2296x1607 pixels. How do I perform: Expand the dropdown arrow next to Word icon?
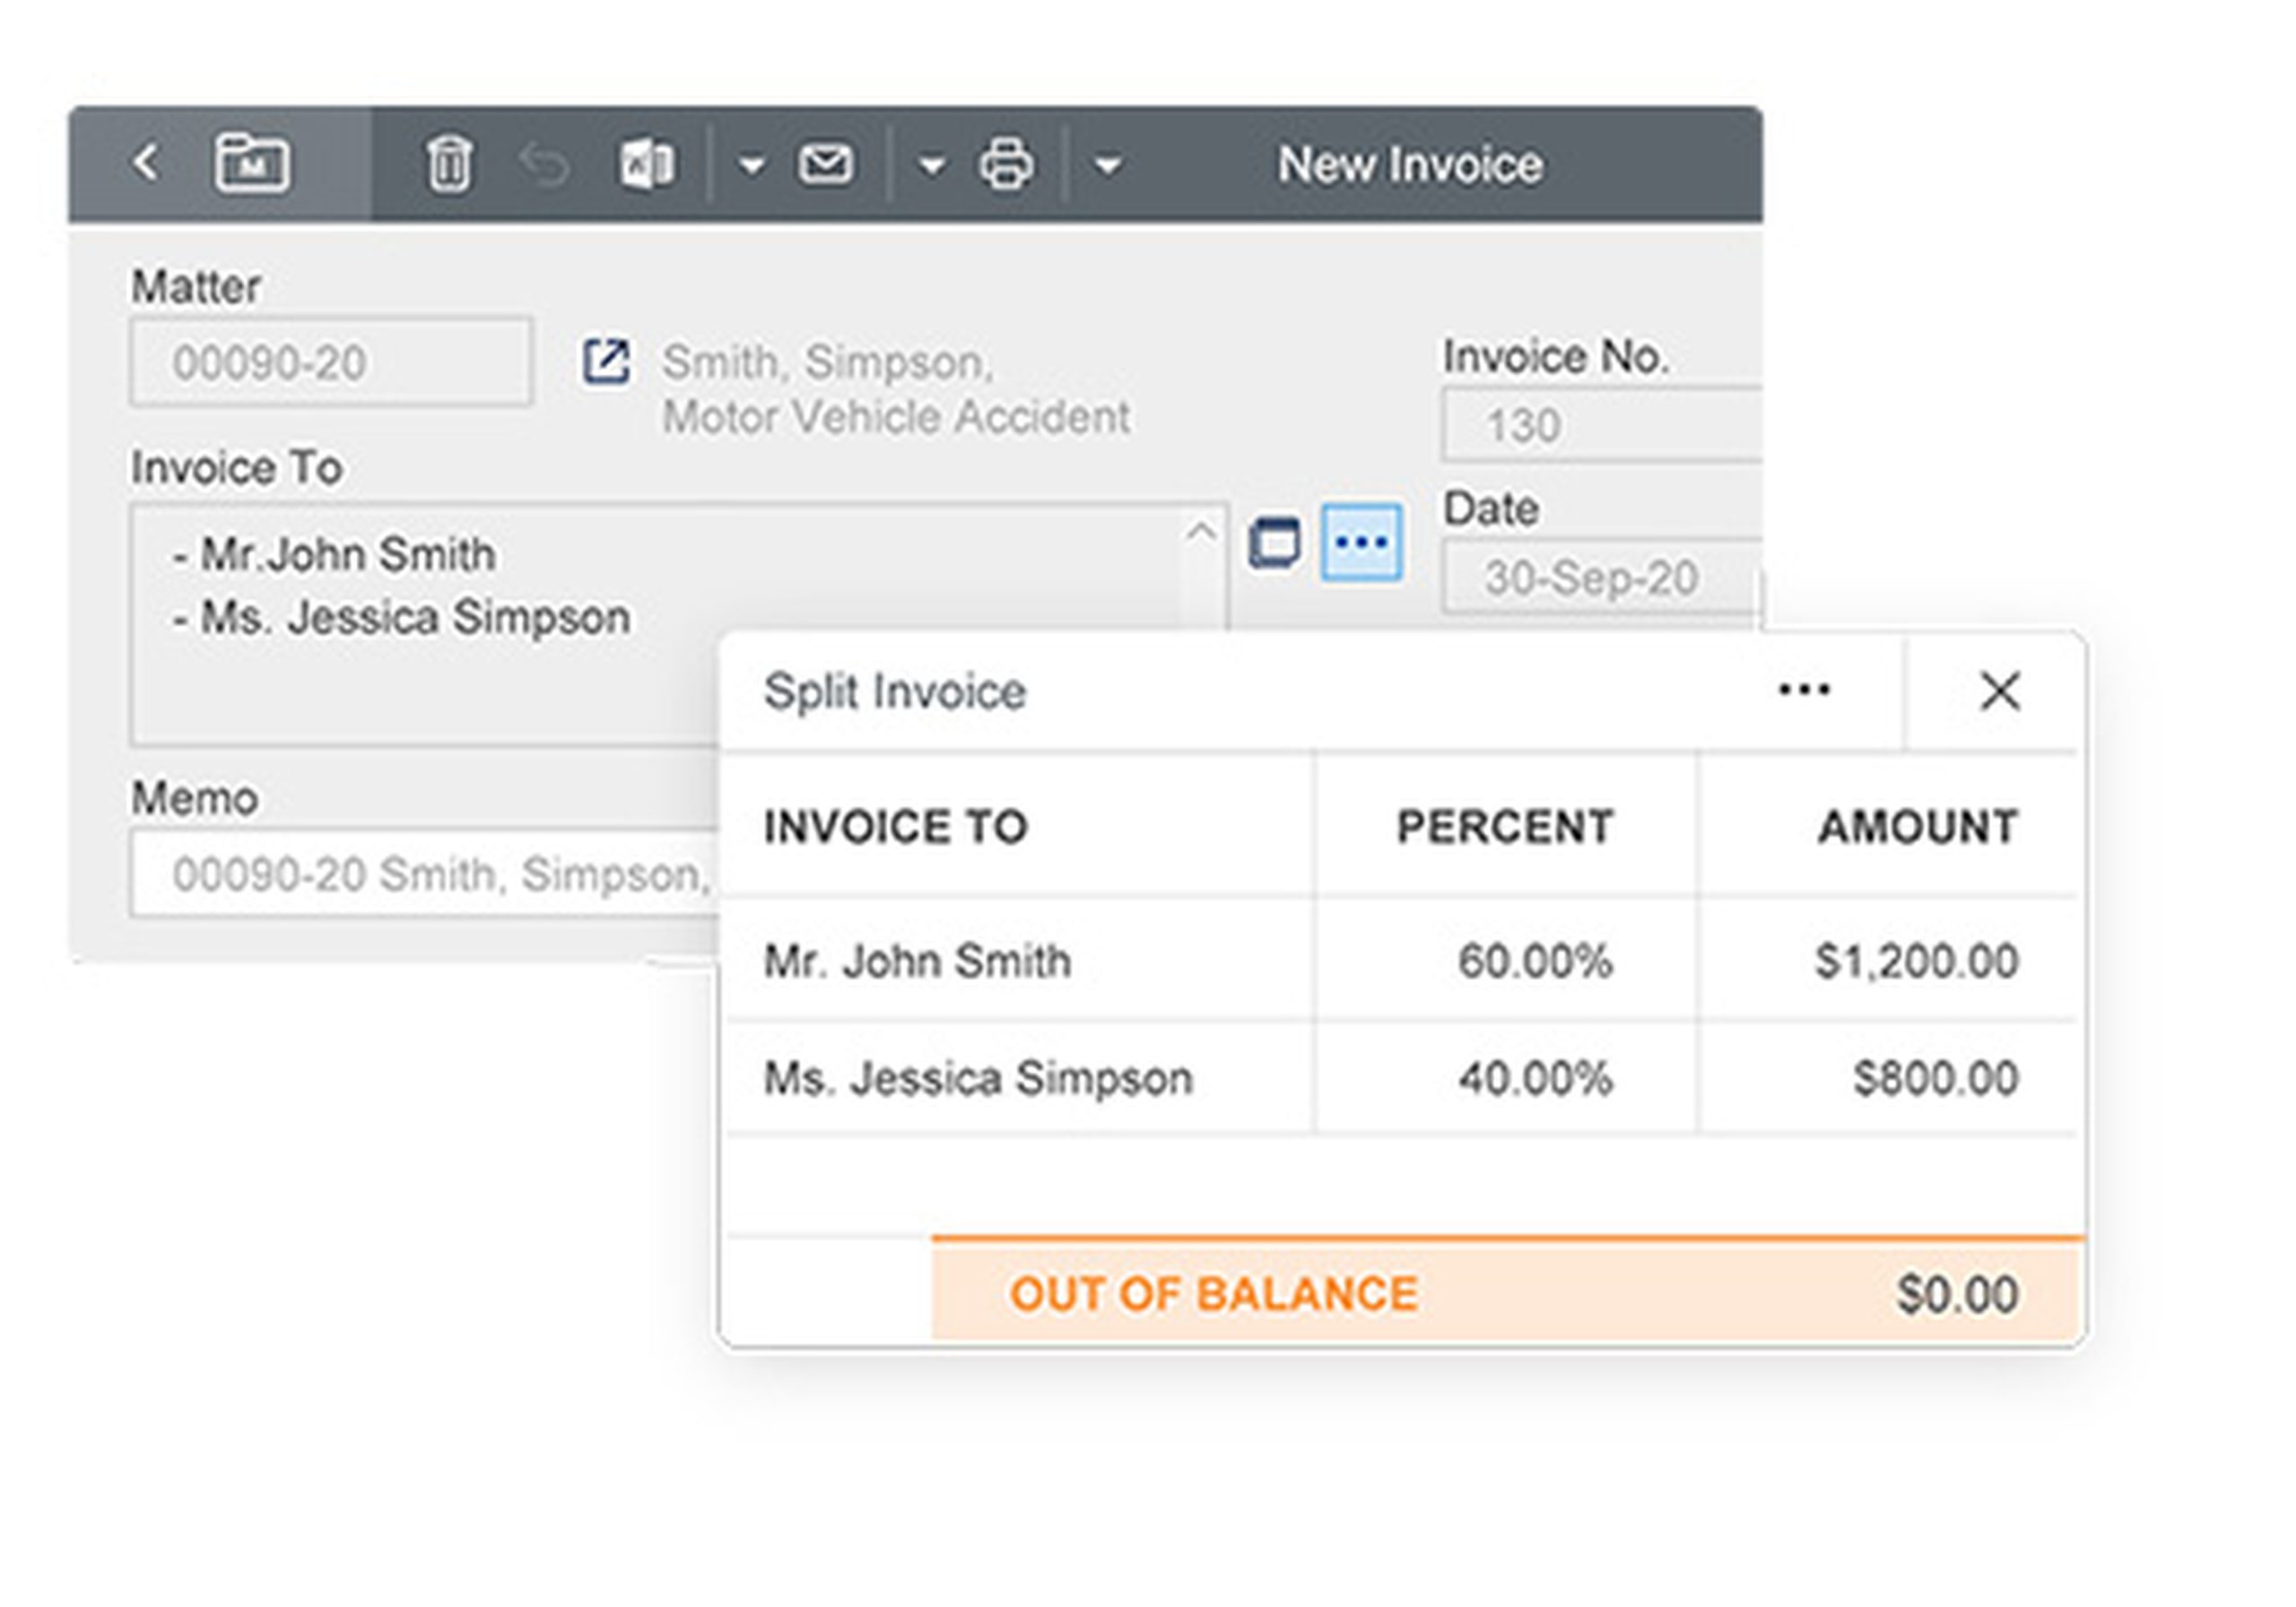(751, 165)
